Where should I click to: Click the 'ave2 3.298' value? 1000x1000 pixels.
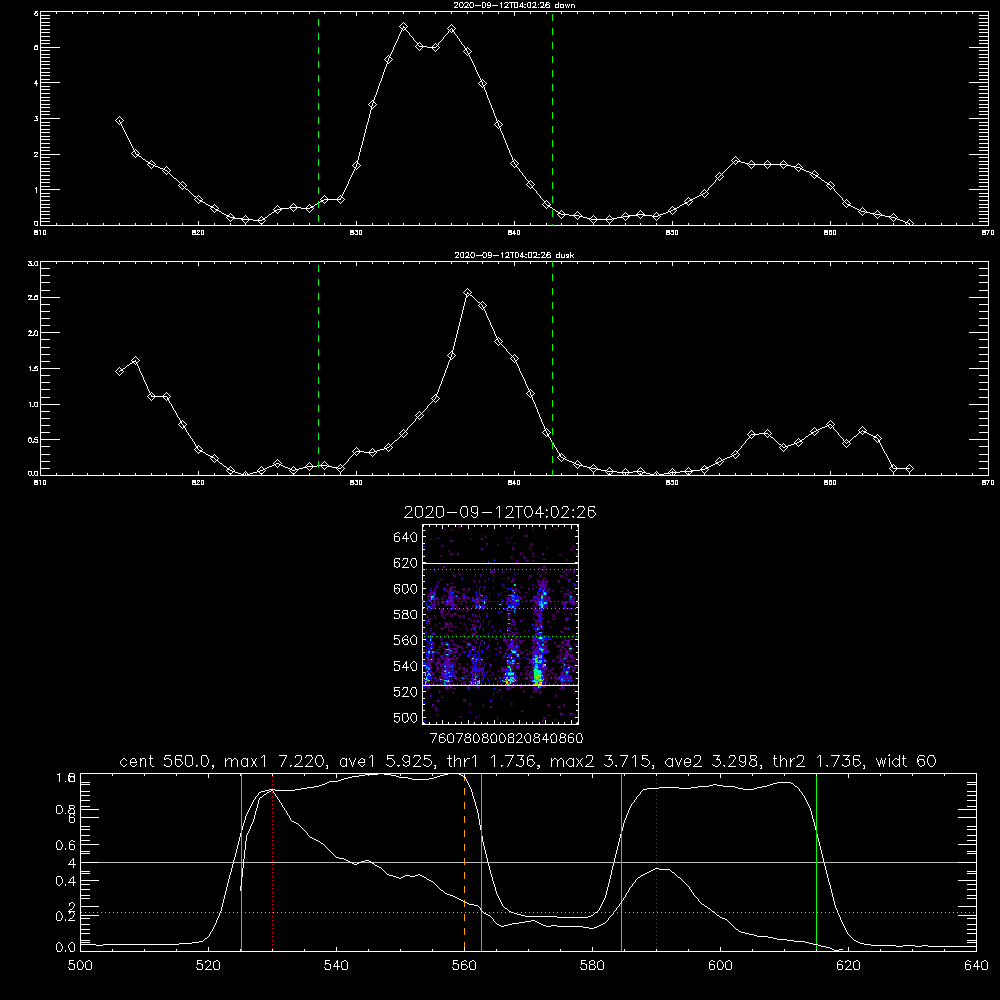(x=712, y=761)
